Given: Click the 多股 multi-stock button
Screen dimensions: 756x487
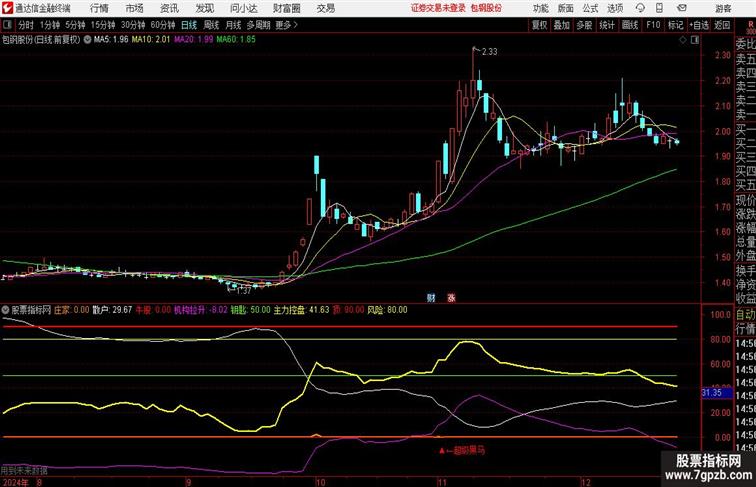Looking at the screenshot, I should [584, 25].
